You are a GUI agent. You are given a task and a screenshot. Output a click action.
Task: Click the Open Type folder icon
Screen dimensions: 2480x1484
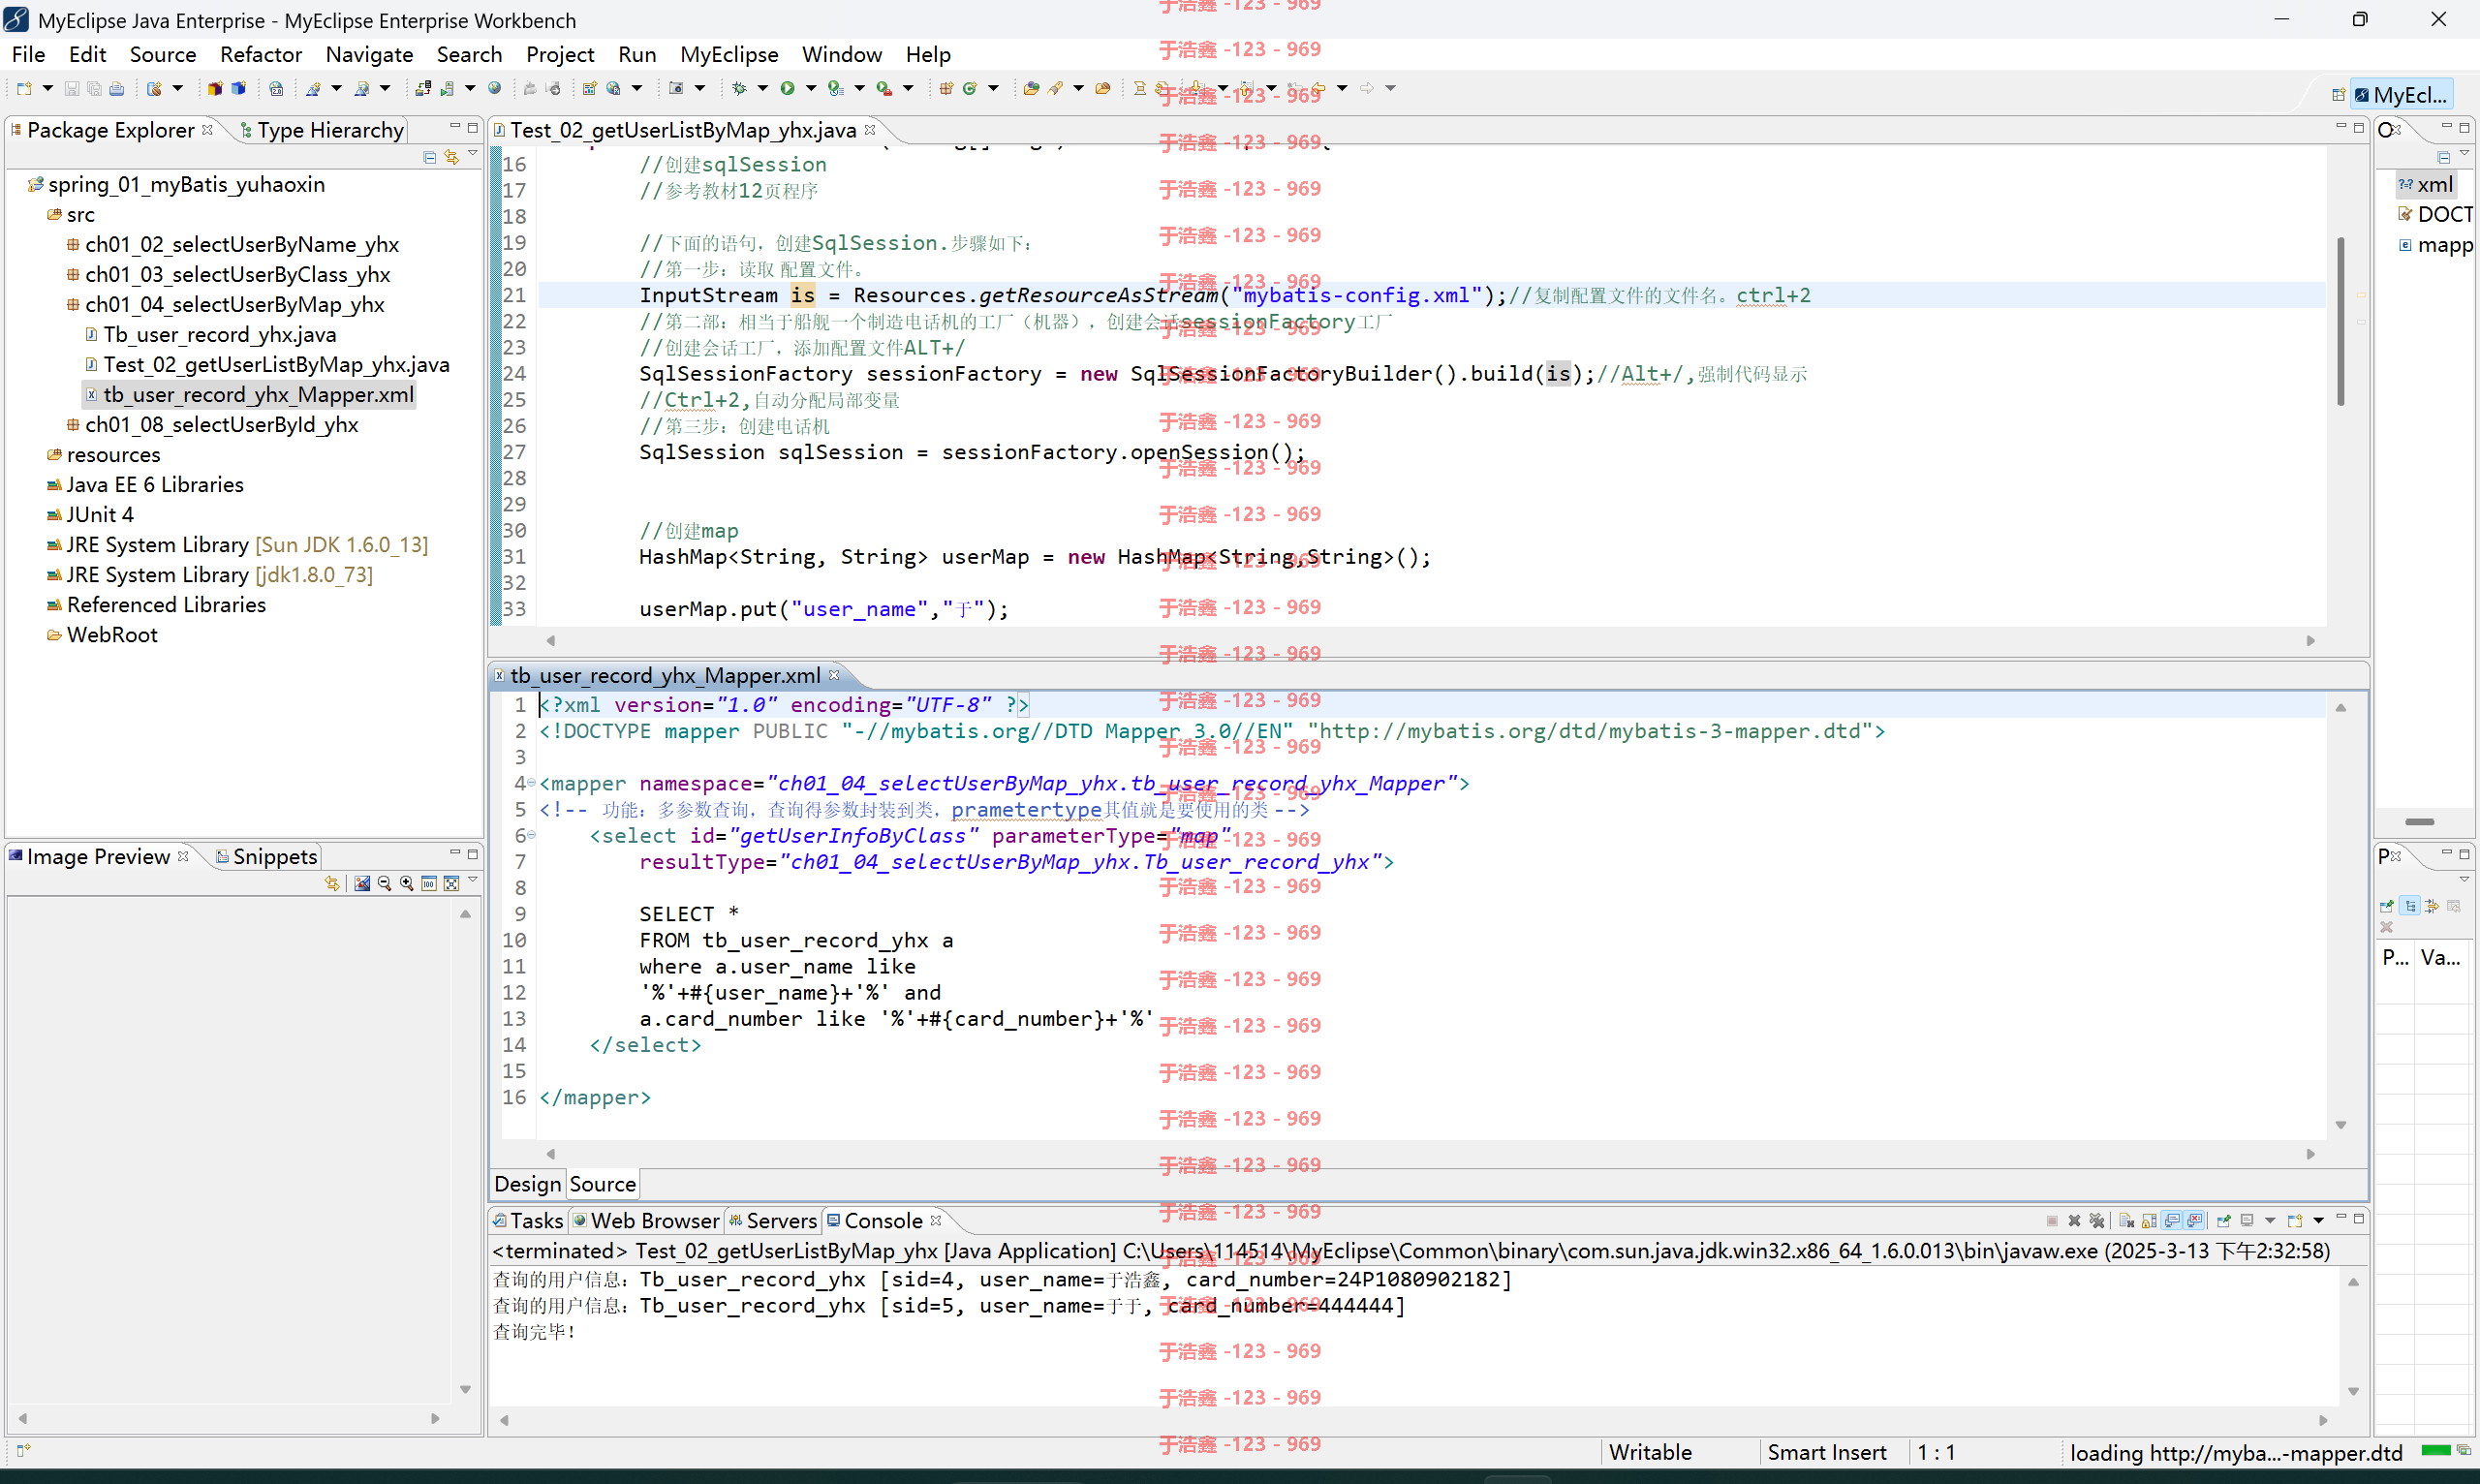(x=1031, y=89)
